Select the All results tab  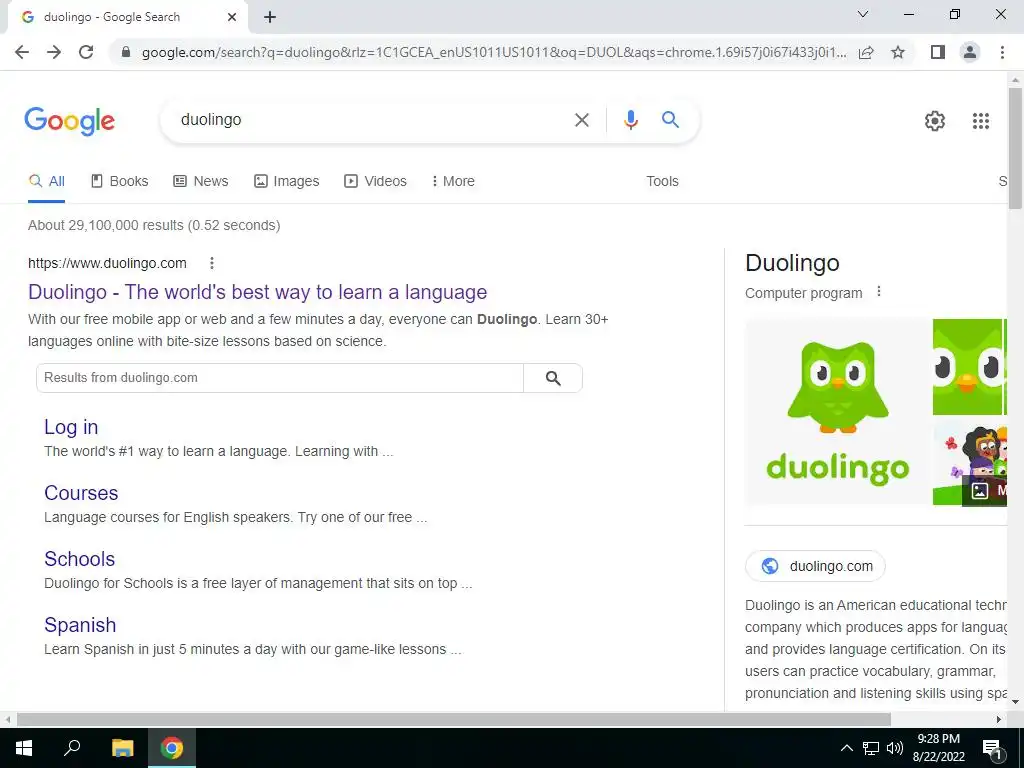click(x=46, y=182)
